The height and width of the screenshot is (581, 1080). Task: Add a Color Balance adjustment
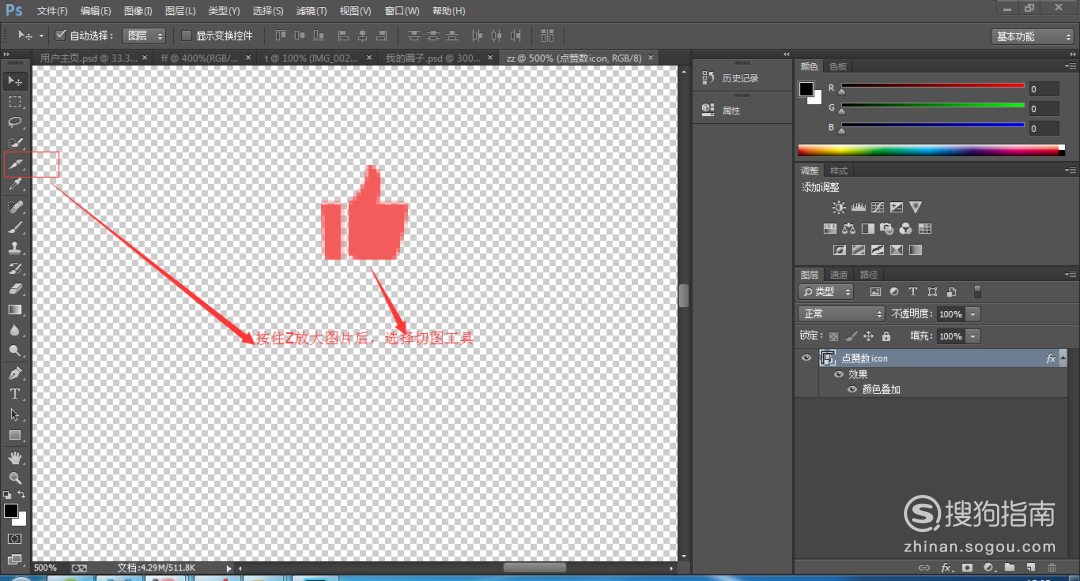point(849,229)
